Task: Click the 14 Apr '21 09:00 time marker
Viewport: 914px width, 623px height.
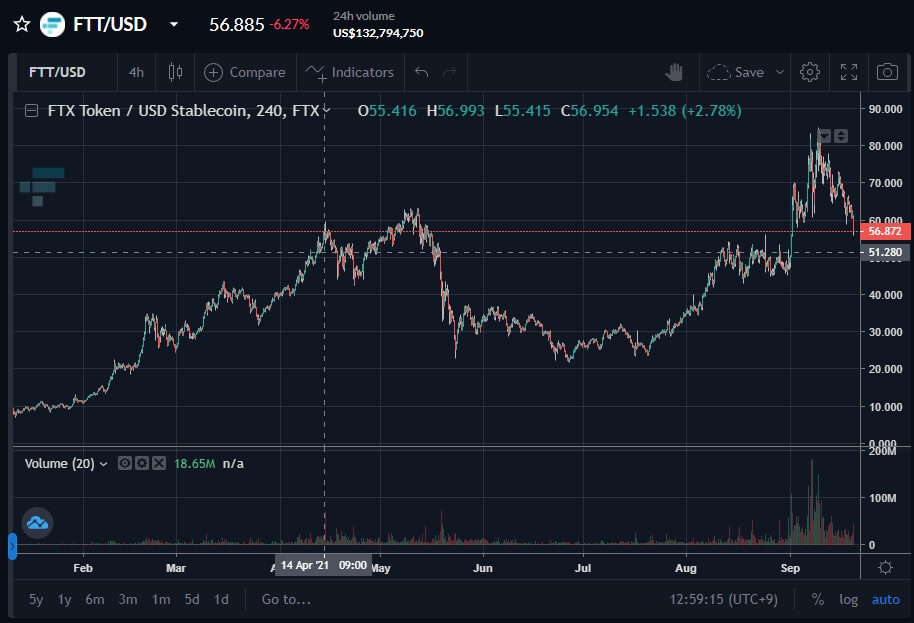Action: pos(324,565)
